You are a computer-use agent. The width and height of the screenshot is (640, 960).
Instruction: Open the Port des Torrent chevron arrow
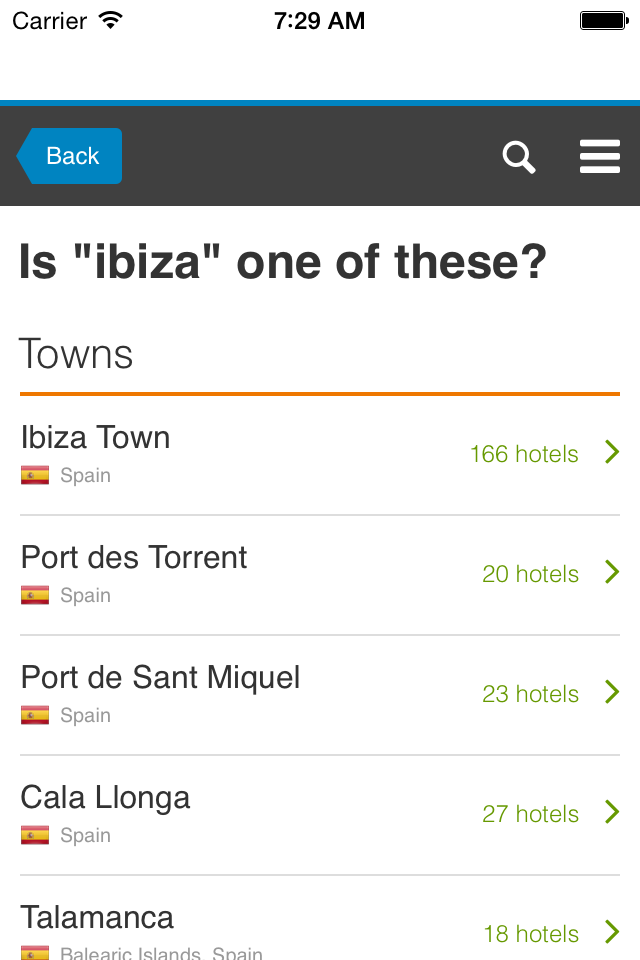coord(612,572)
